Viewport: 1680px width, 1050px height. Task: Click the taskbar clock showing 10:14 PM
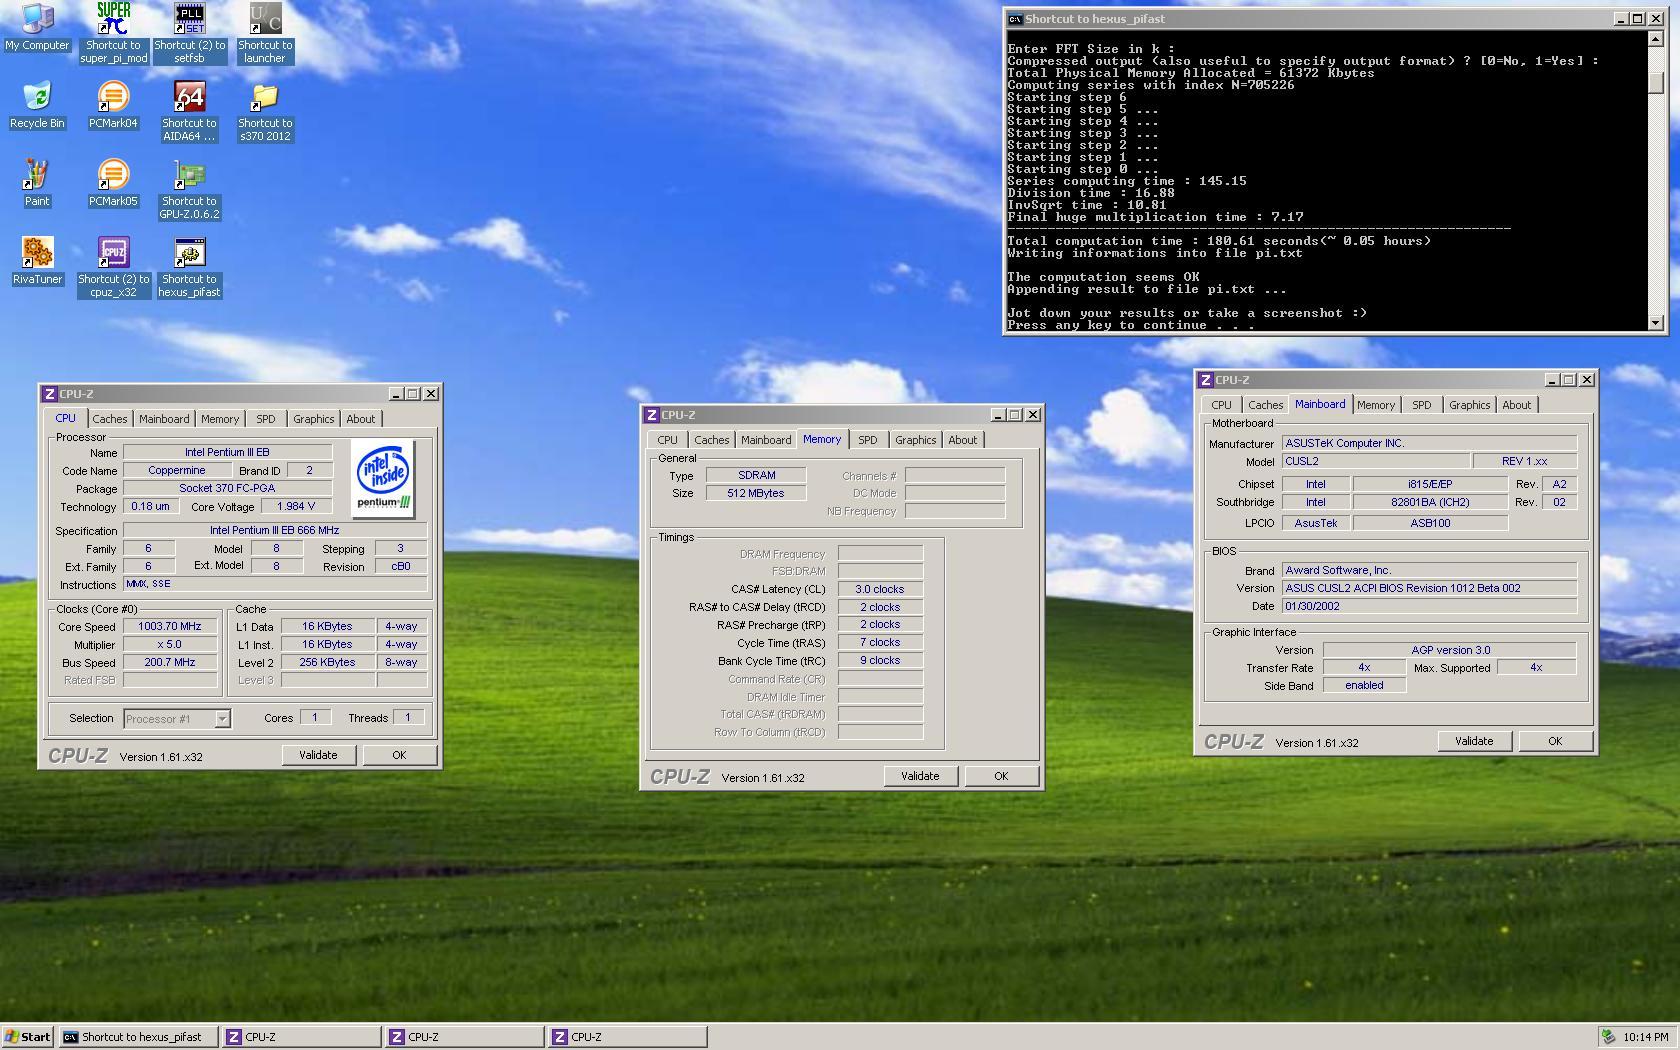pyautogui.click(x=1646, y=1037)
